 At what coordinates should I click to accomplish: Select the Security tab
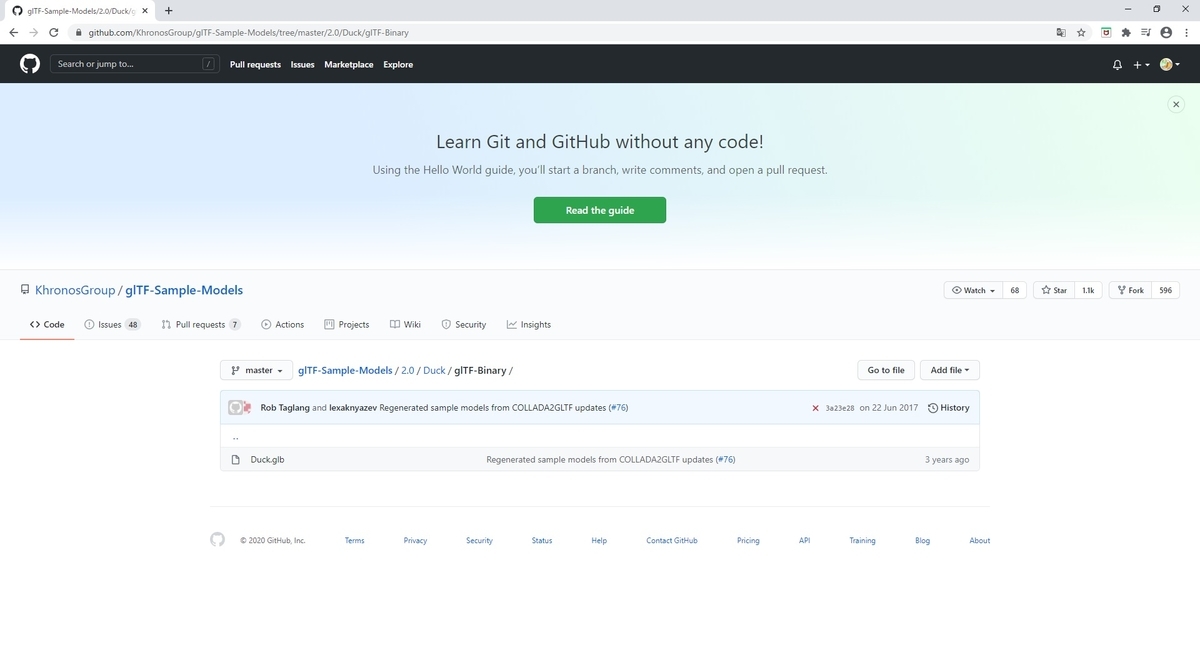(464, 325)
